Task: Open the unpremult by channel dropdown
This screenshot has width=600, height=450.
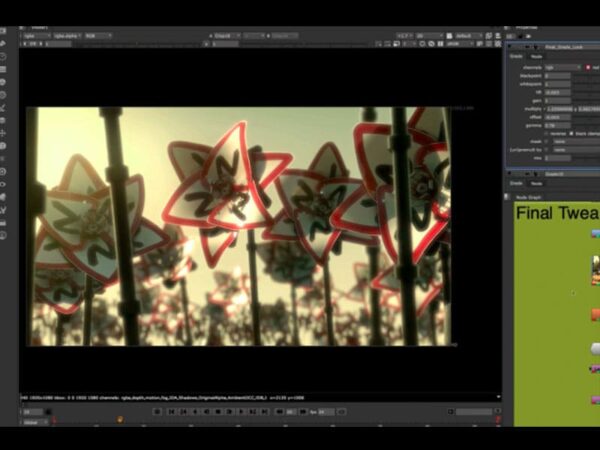Action: tap(576, 150)
